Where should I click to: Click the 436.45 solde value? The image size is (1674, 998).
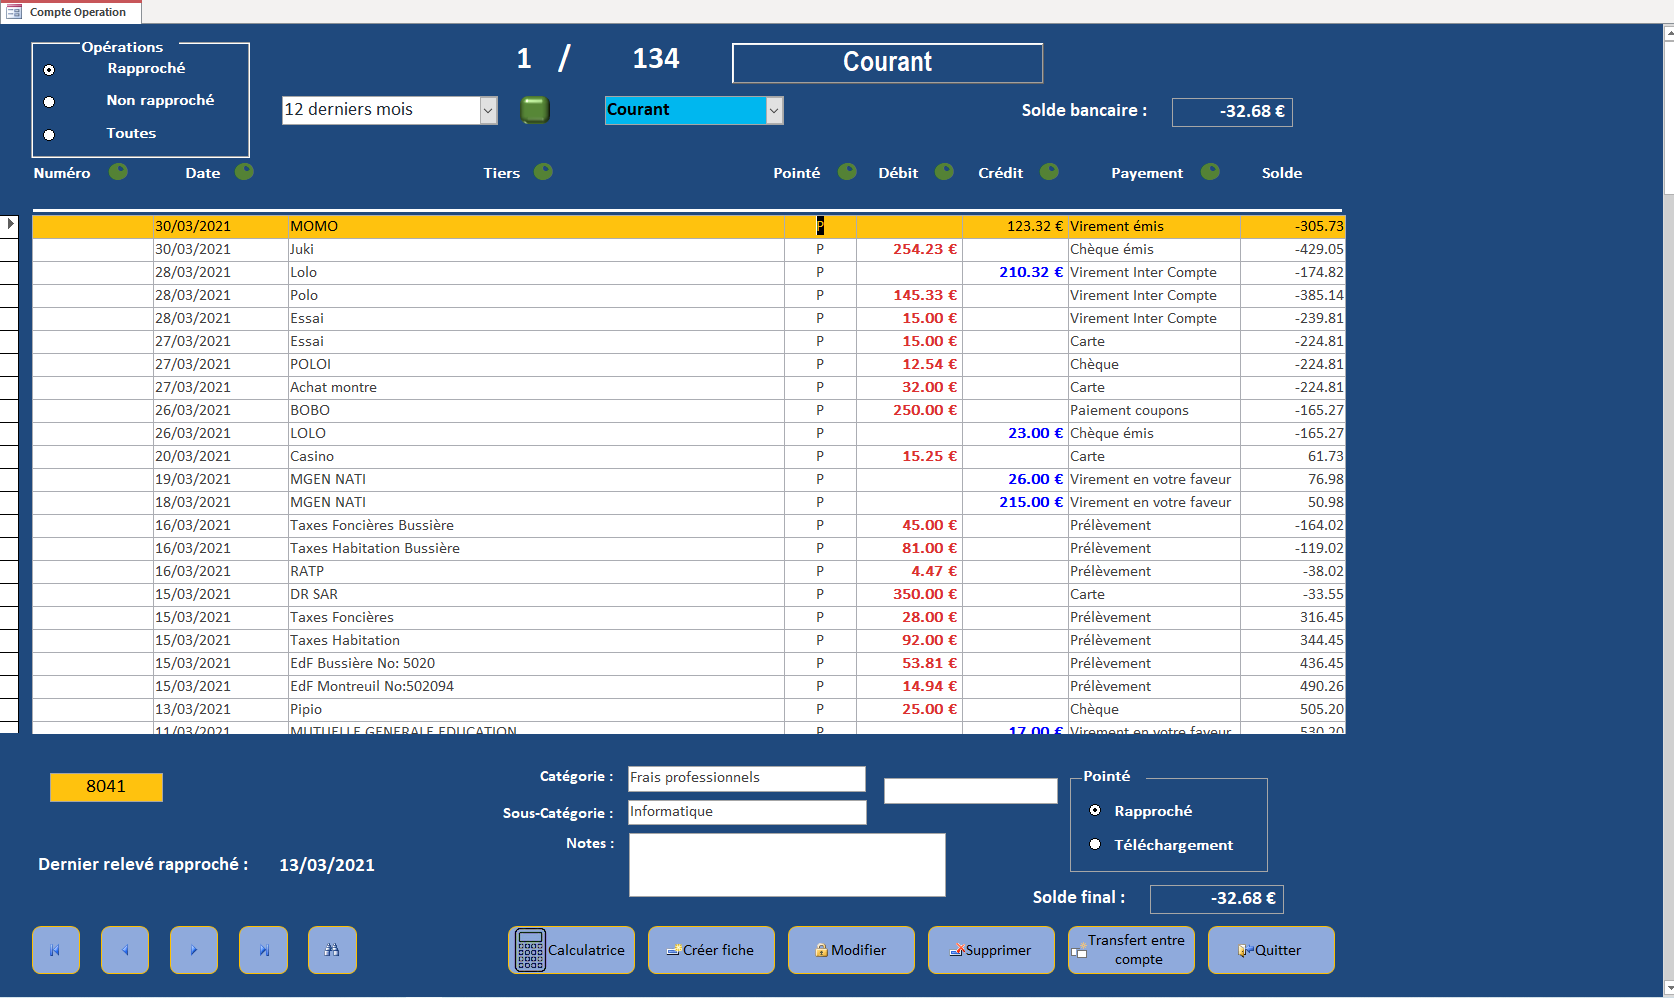(1293, 663)
